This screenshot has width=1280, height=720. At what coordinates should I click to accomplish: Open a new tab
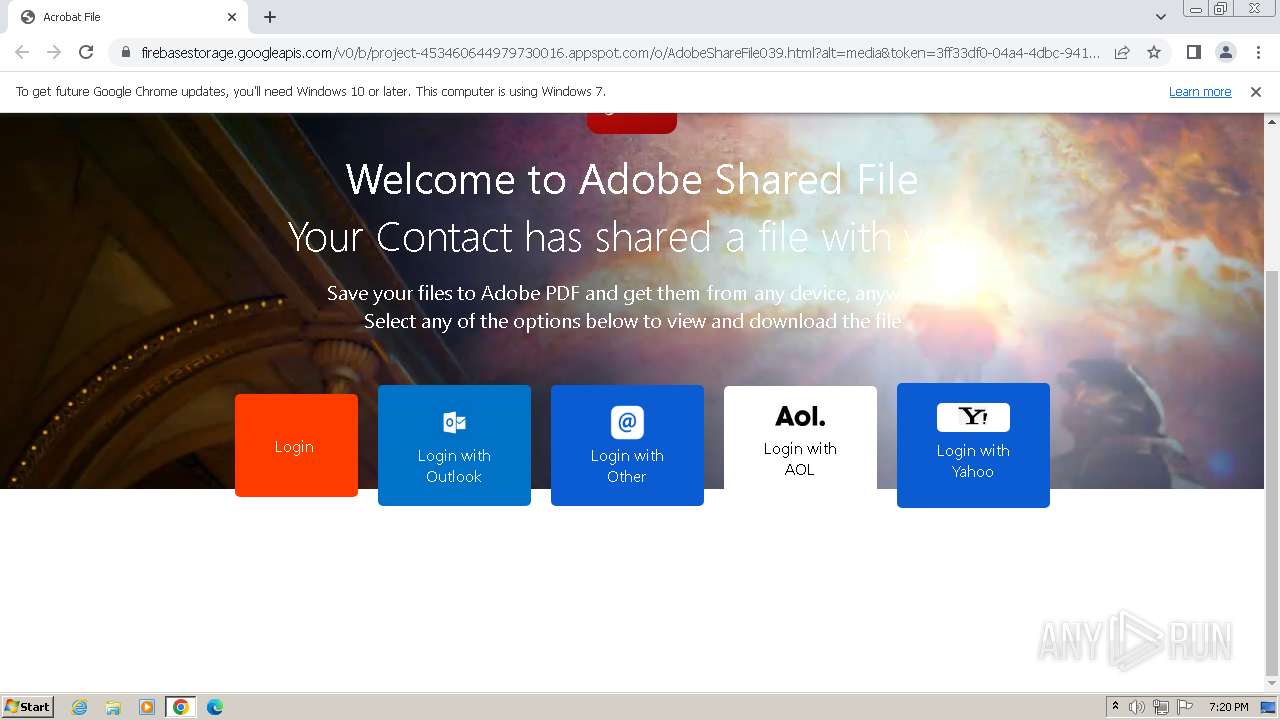click(270, 17)
